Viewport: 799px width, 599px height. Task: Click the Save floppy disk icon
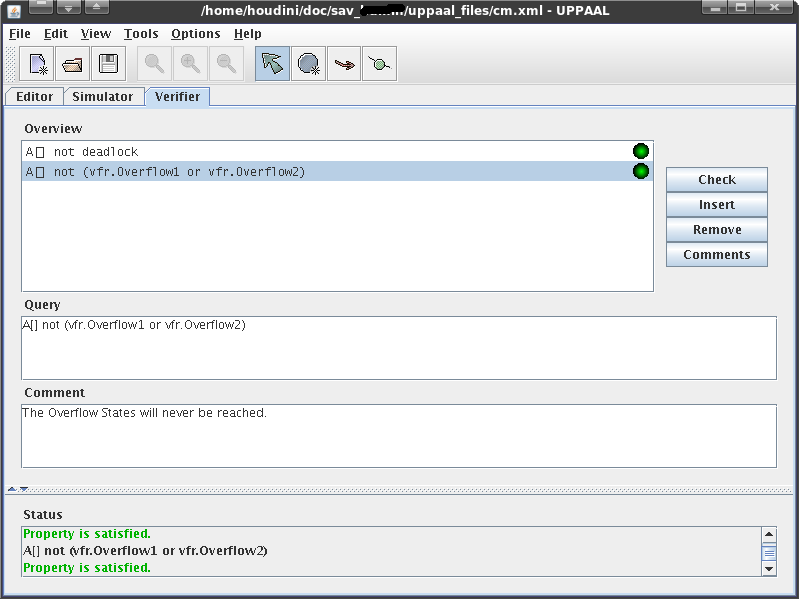(x=108, y=64)
